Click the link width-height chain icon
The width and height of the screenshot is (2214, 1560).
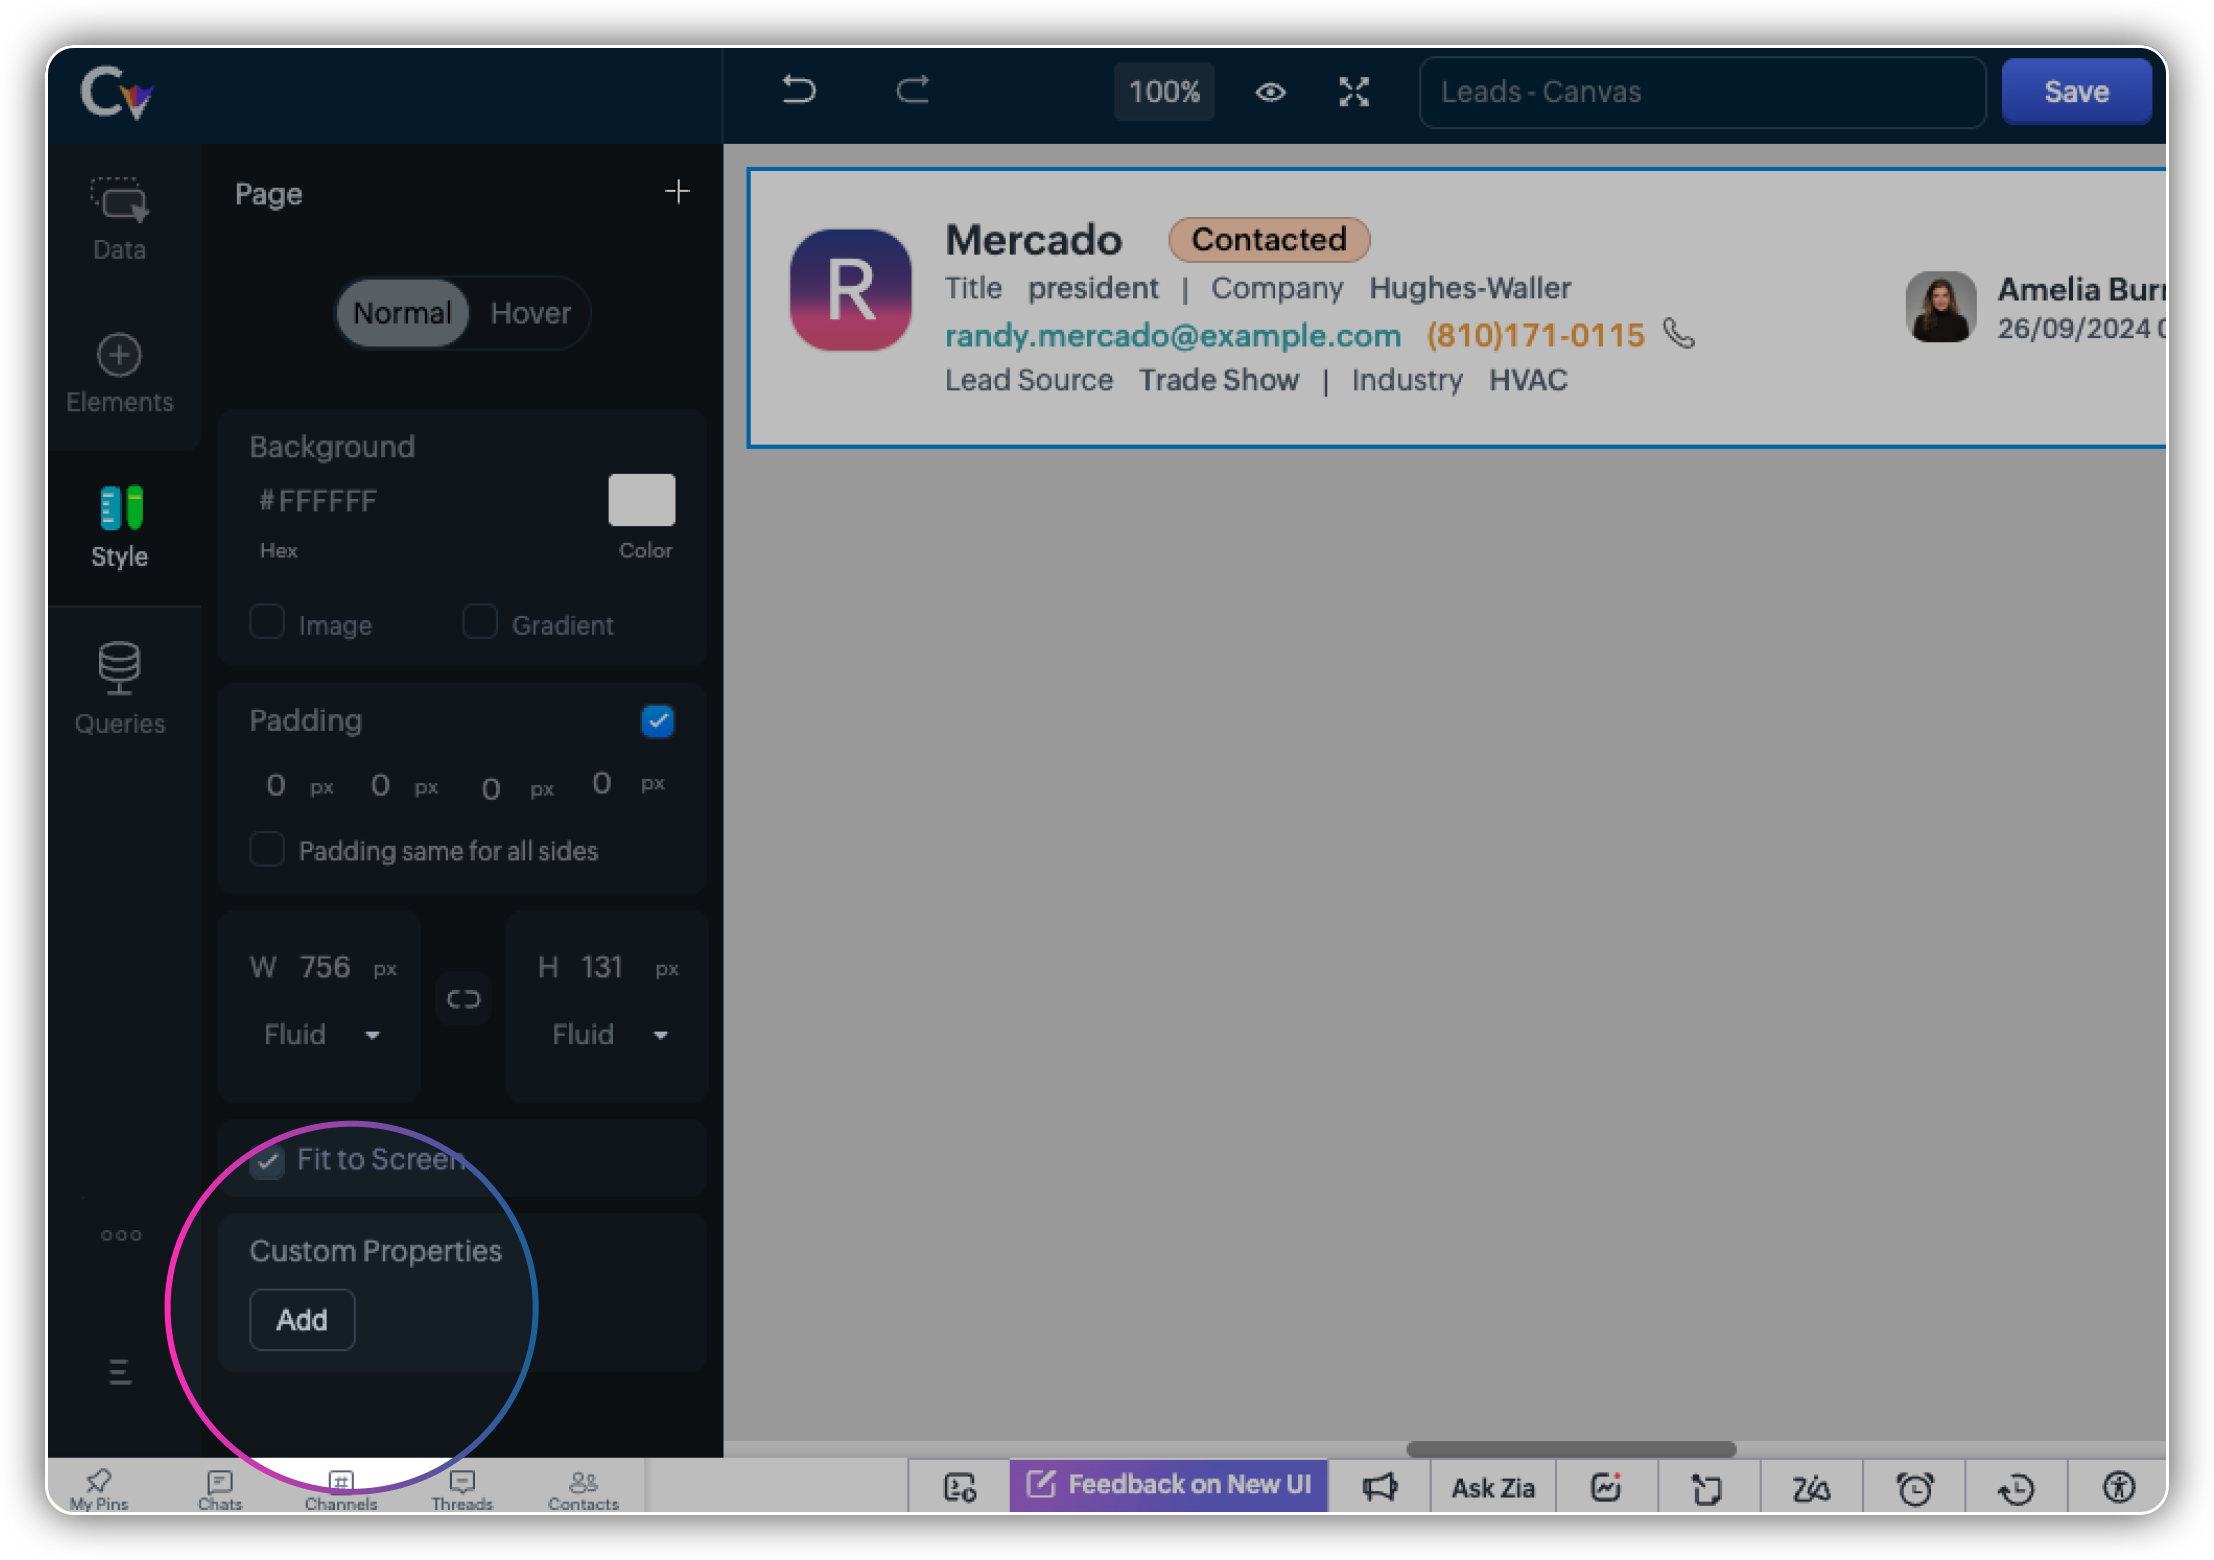tap(463, 998)
